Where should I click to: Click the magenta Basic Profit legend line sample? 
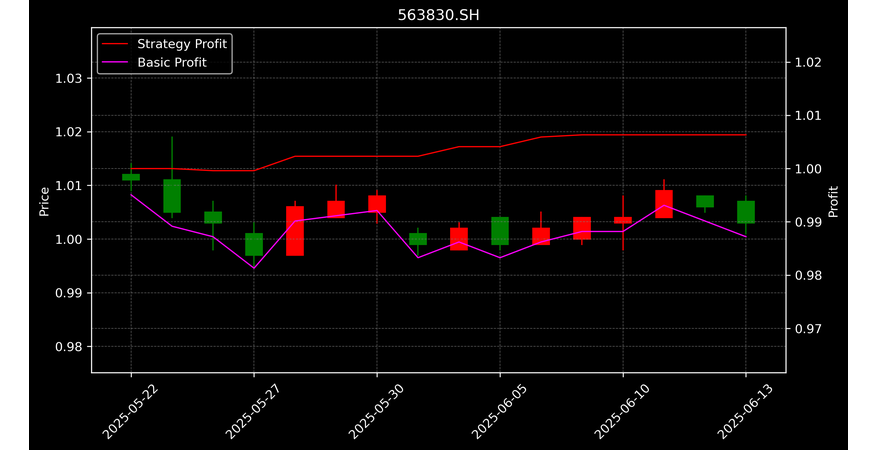tap(114, 63)
